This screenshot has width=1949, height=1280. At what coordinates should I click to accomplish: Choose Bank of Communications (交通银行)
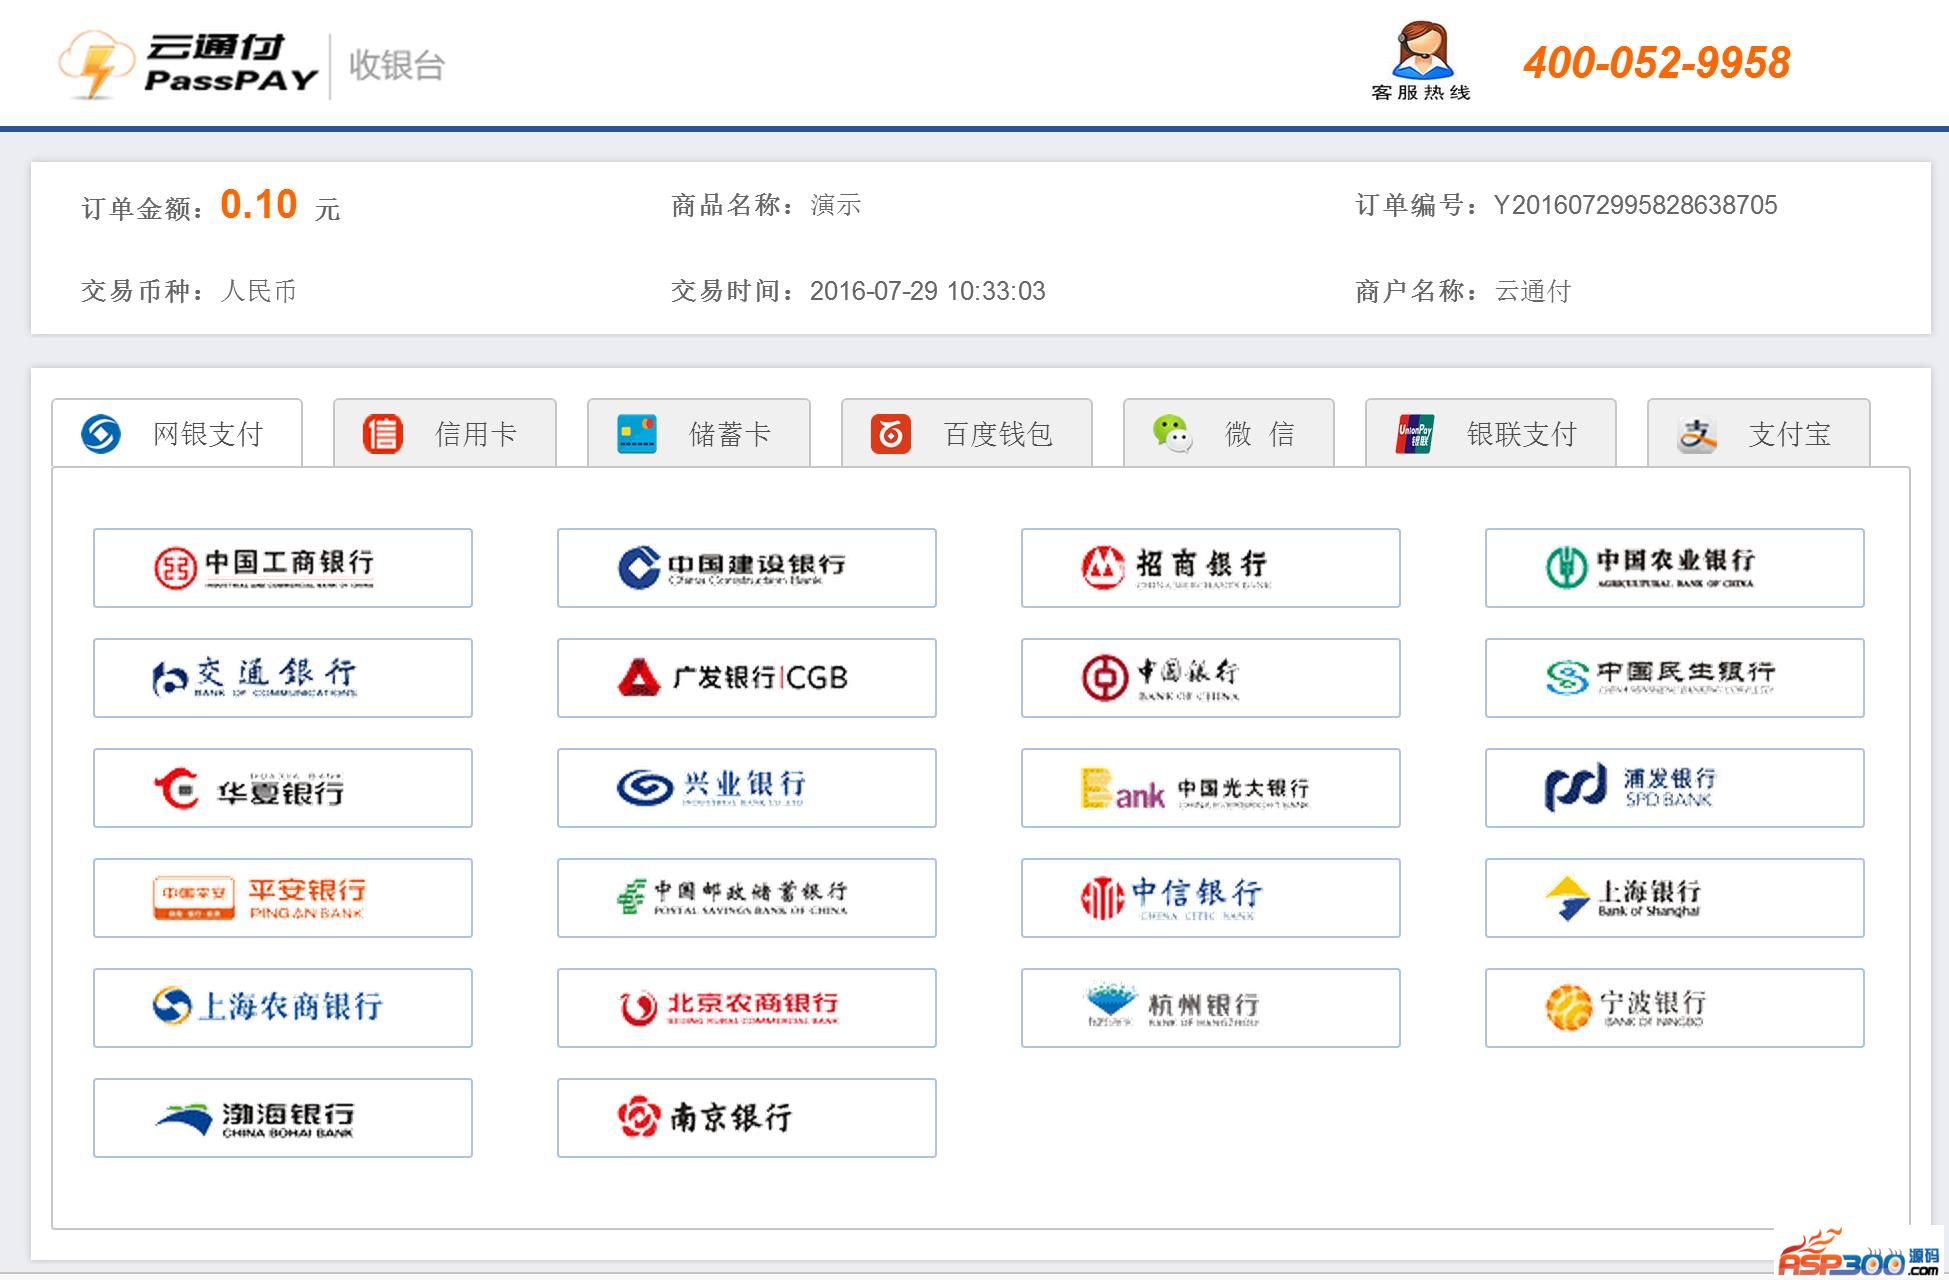(x=282, y=678)
